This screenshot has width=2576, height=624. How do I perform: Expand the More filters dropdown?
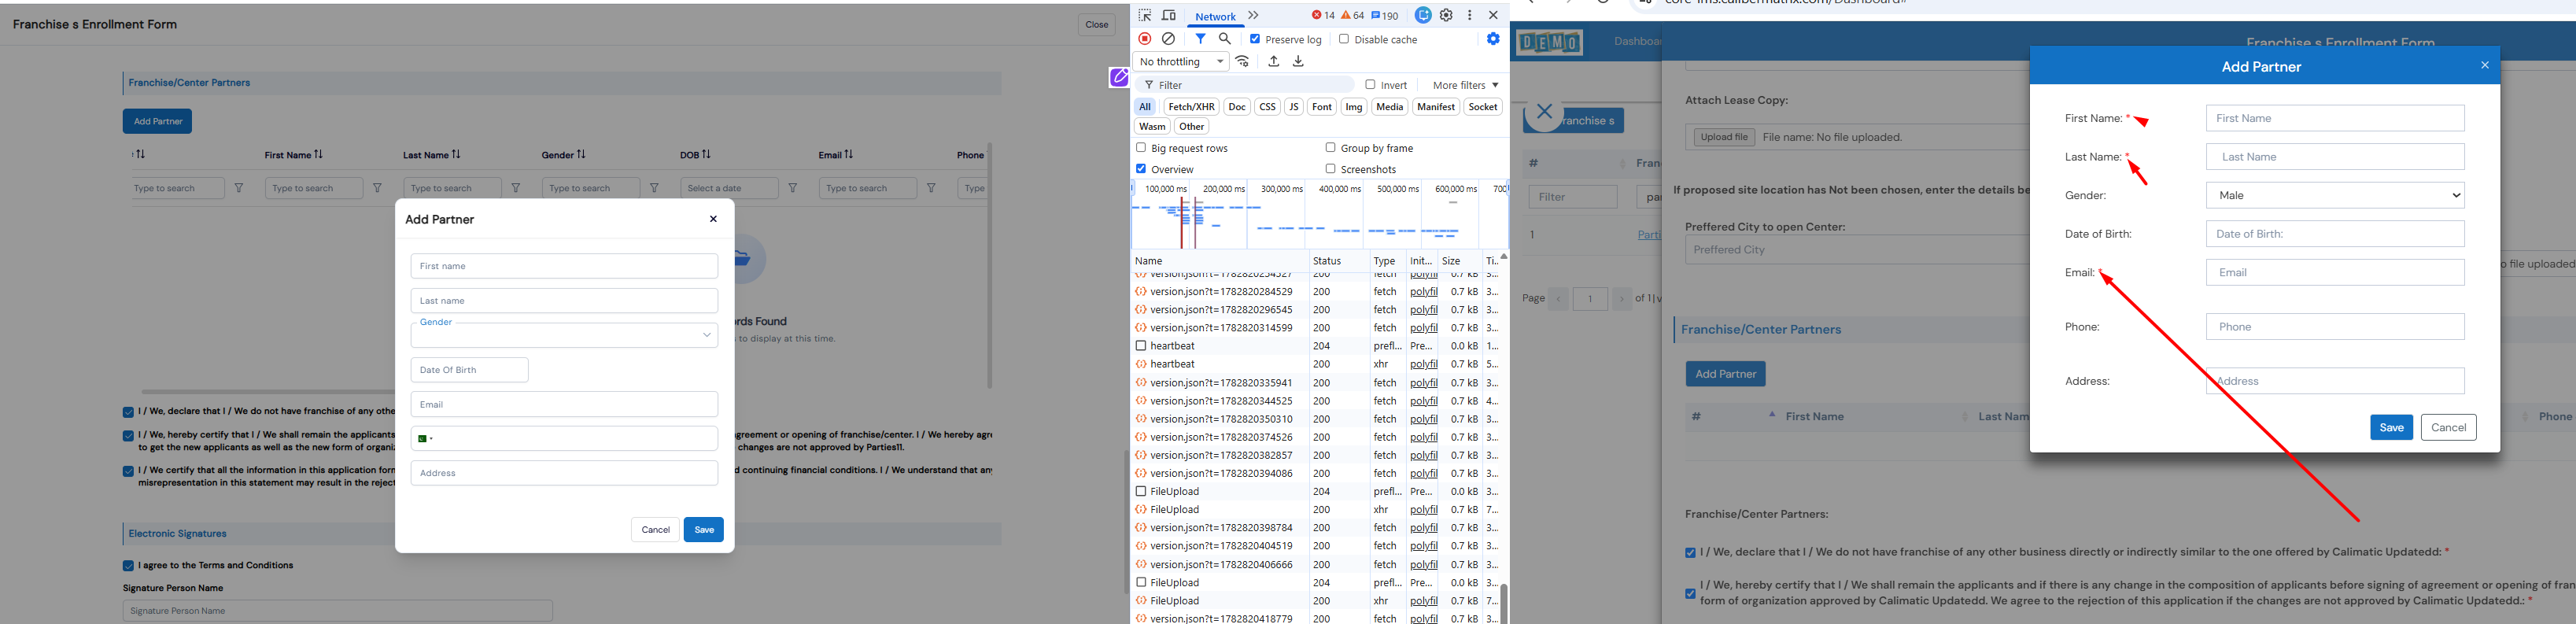[x=1466, y=85]
